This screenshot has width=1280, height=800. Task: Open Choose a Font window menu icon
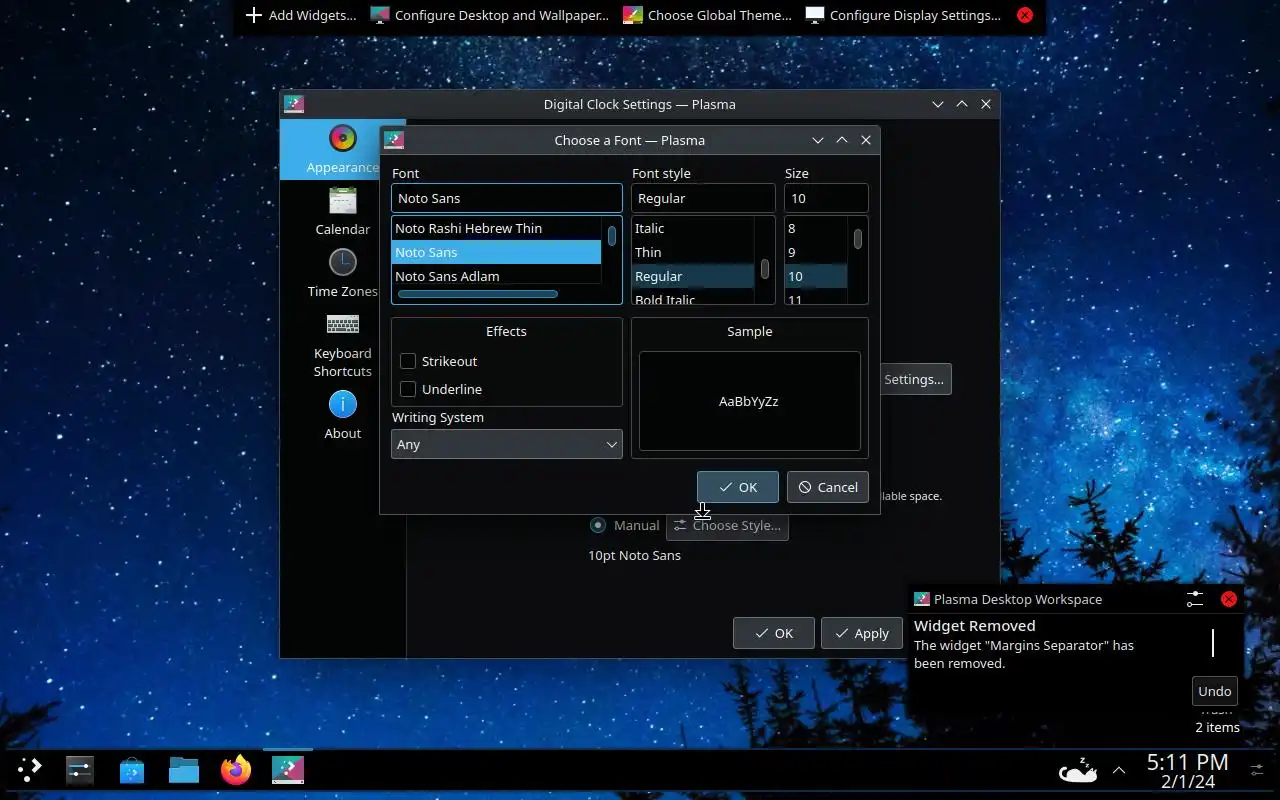click(394, 140)
